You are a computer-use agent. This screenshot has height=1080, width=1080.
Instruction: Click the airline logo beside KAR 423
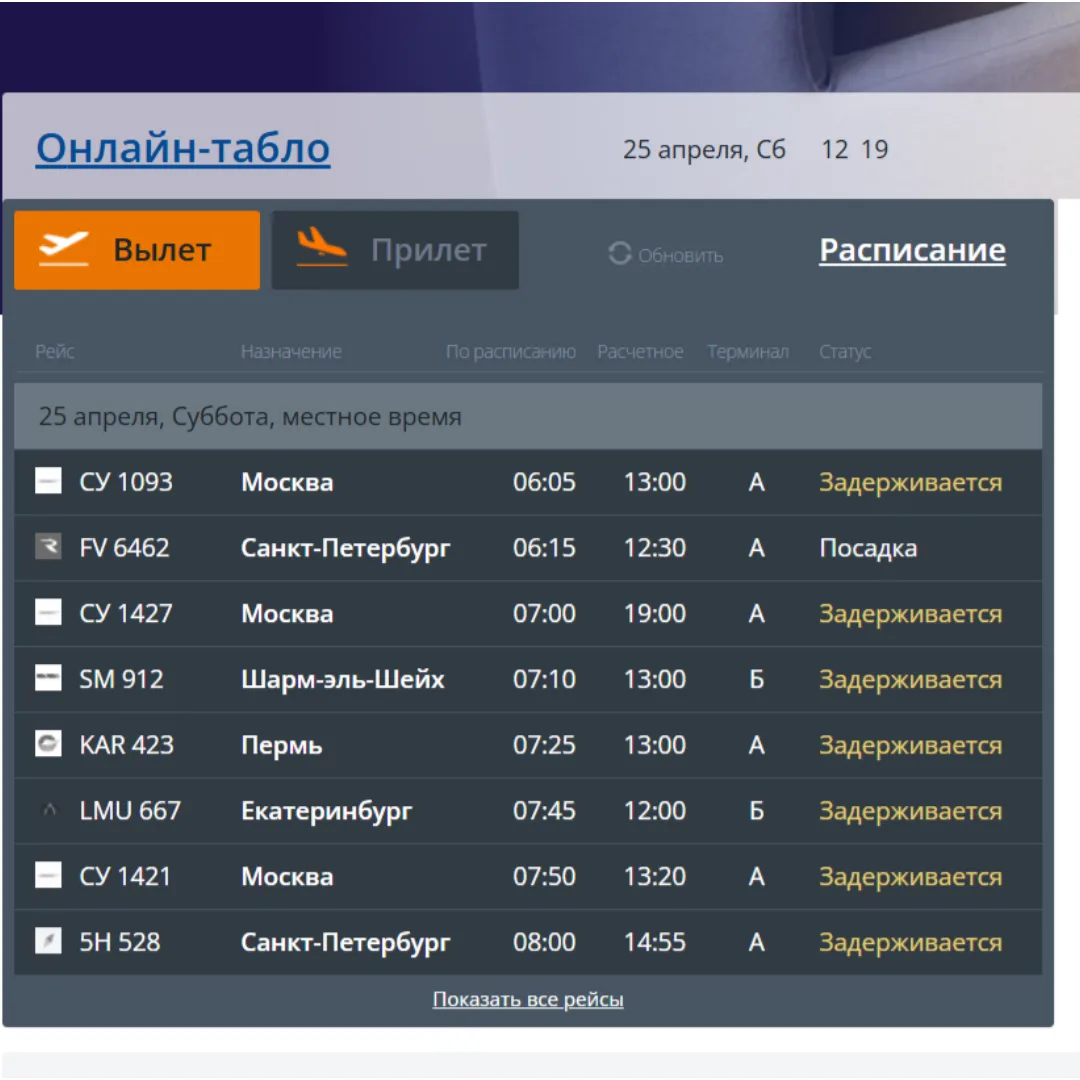tap(48, 745)
